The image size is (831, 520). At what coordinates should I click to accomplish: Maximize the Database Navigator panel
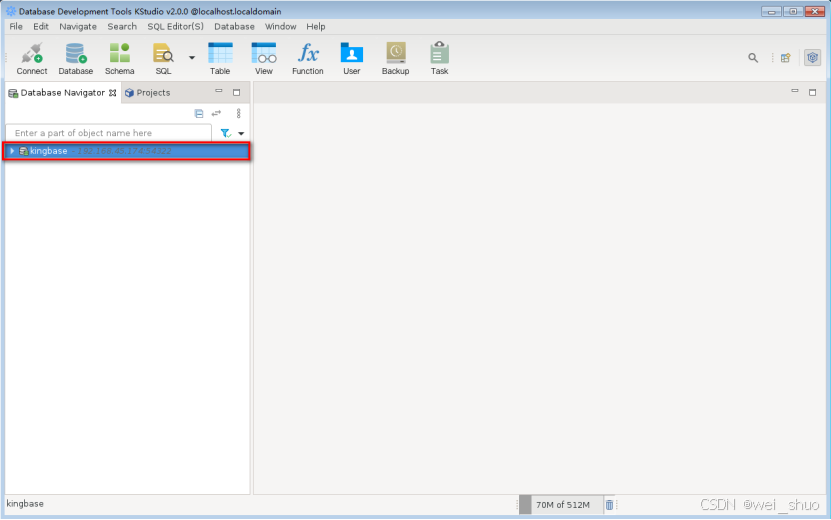[236, 92]
